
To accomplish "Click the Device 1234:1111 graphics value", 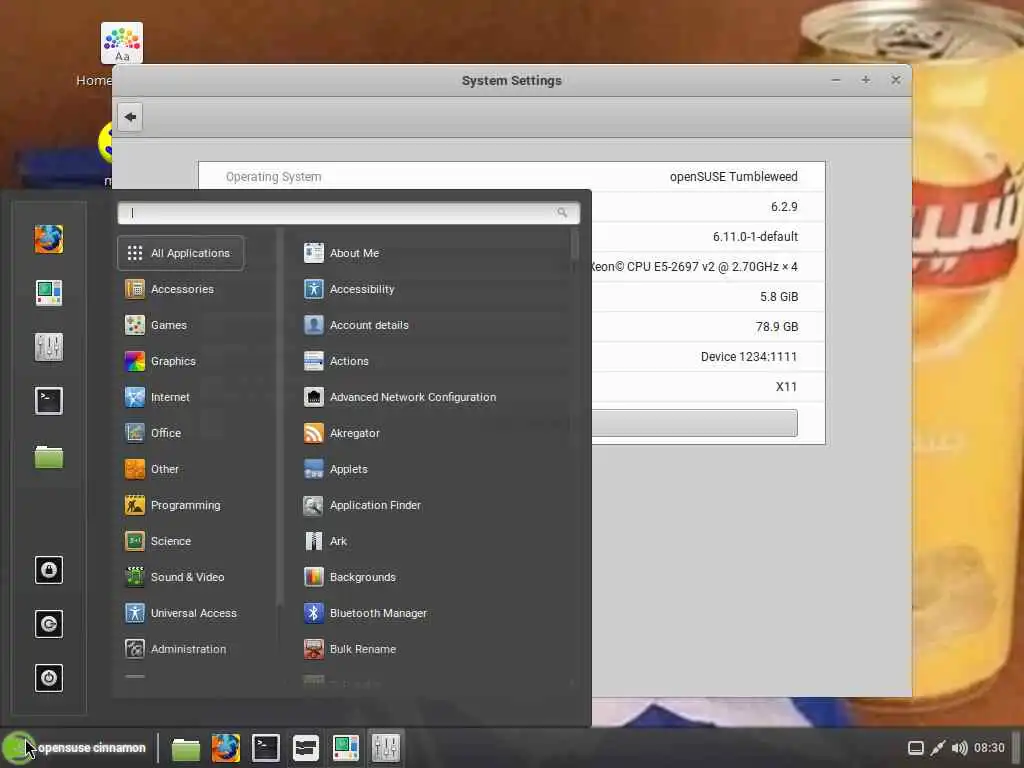I will click(x=749, y=357).
